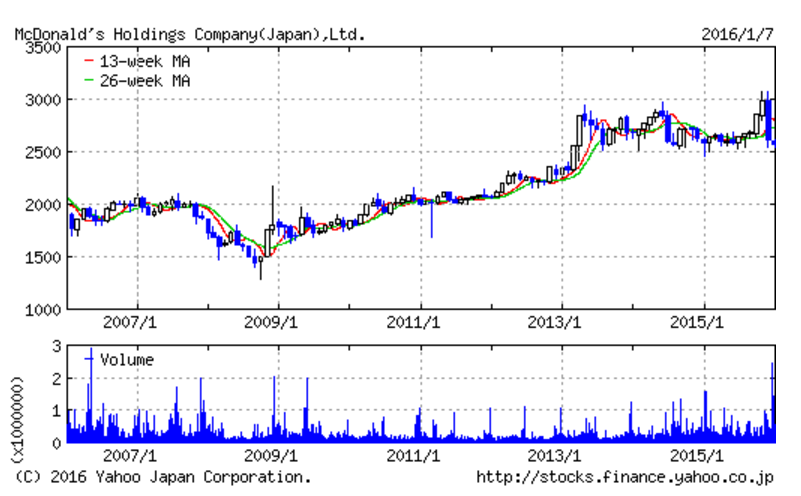Screen dimensions: 801x496
Task: Click the Volume legend label
Action: 128,360
